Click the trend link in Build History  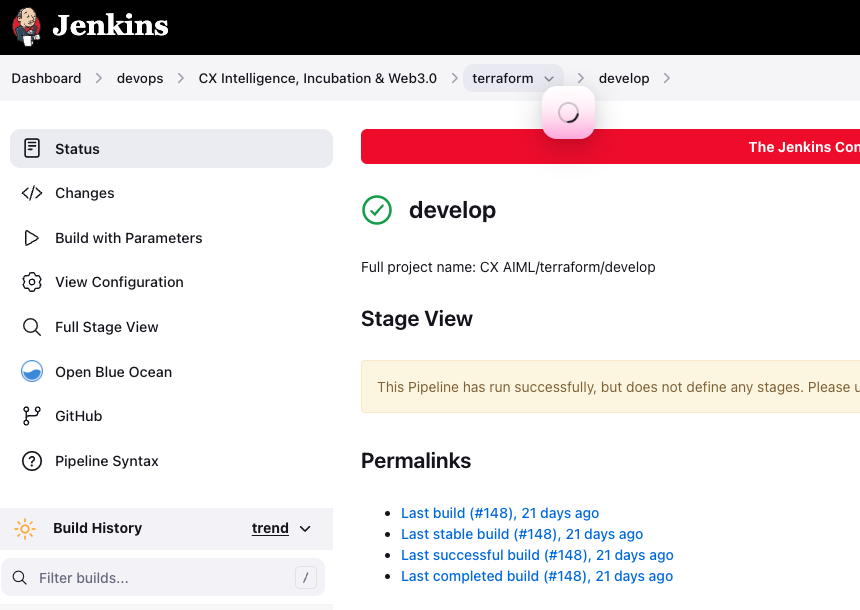pyautogui.click(x=270, y=528)
